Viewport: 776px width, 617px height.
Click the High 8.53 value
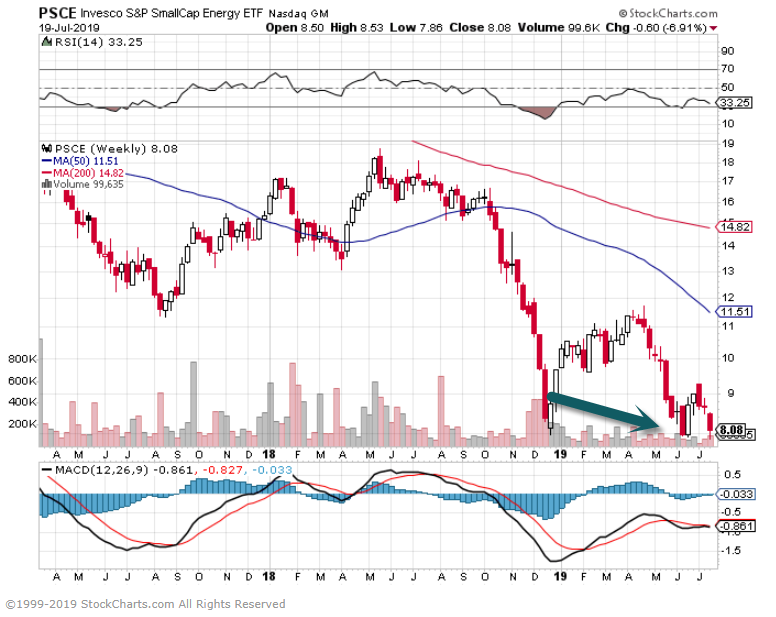(356, 28)
